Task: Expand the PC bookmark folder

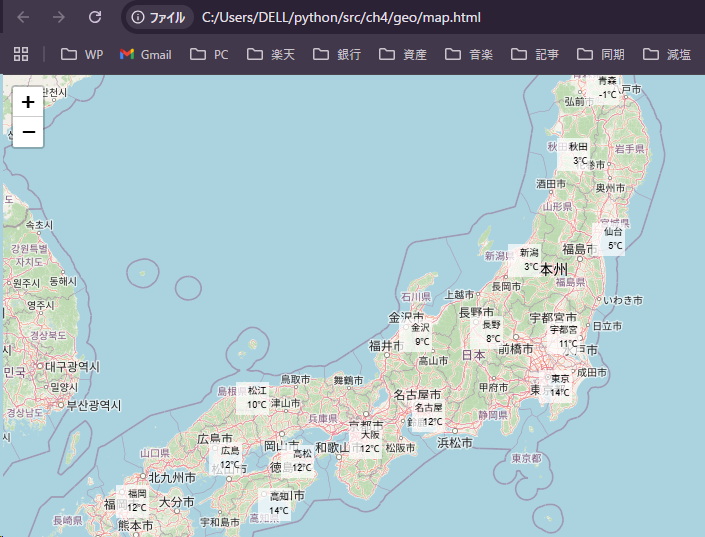Action: (x=210, y=54)
